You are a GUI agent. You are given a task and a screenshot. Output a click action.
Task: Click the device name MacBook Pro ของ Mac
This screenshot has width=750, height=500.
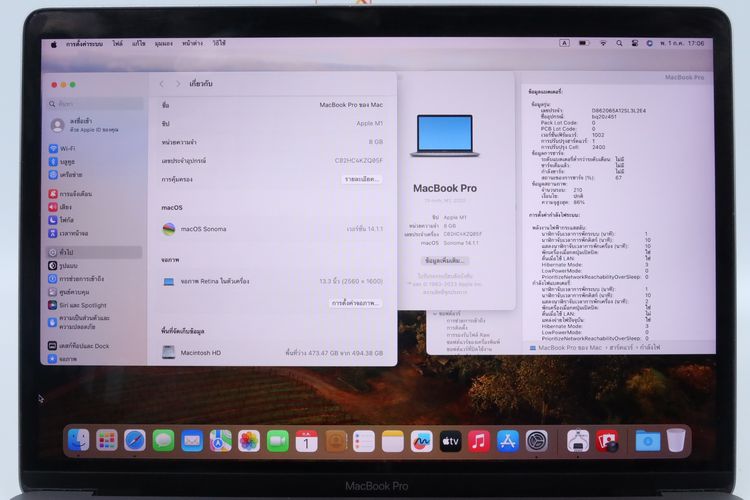point(351,105)
